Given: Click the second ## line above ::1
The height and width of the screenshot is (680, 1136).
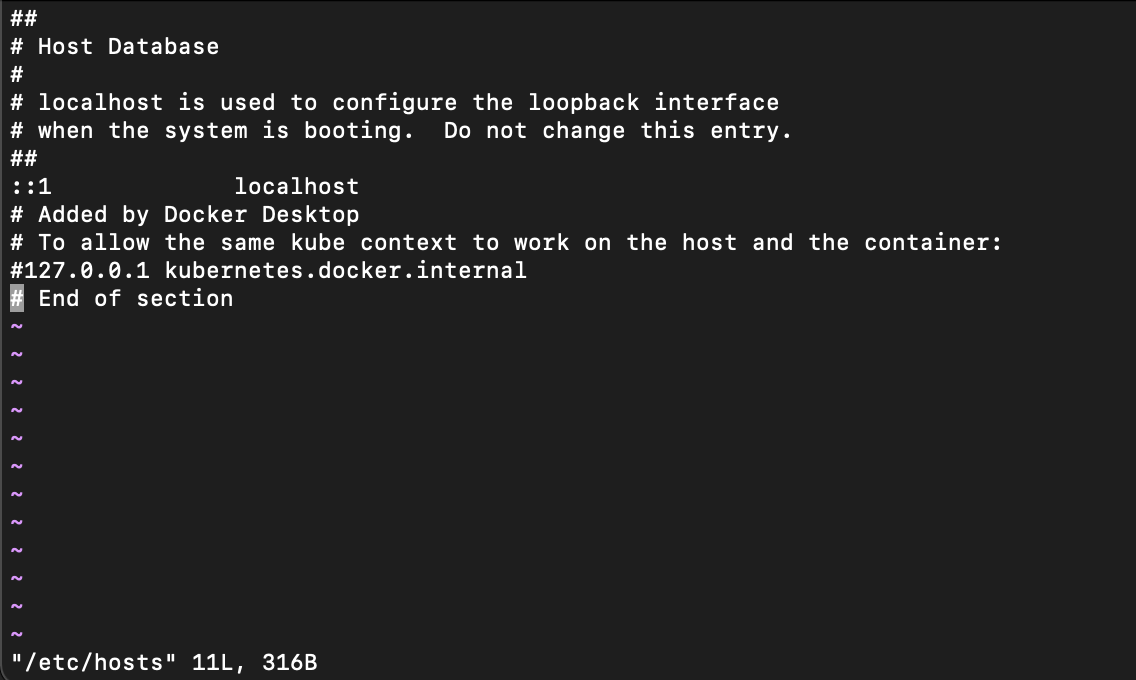Looking at the screenshot, I should coord(24,159).
